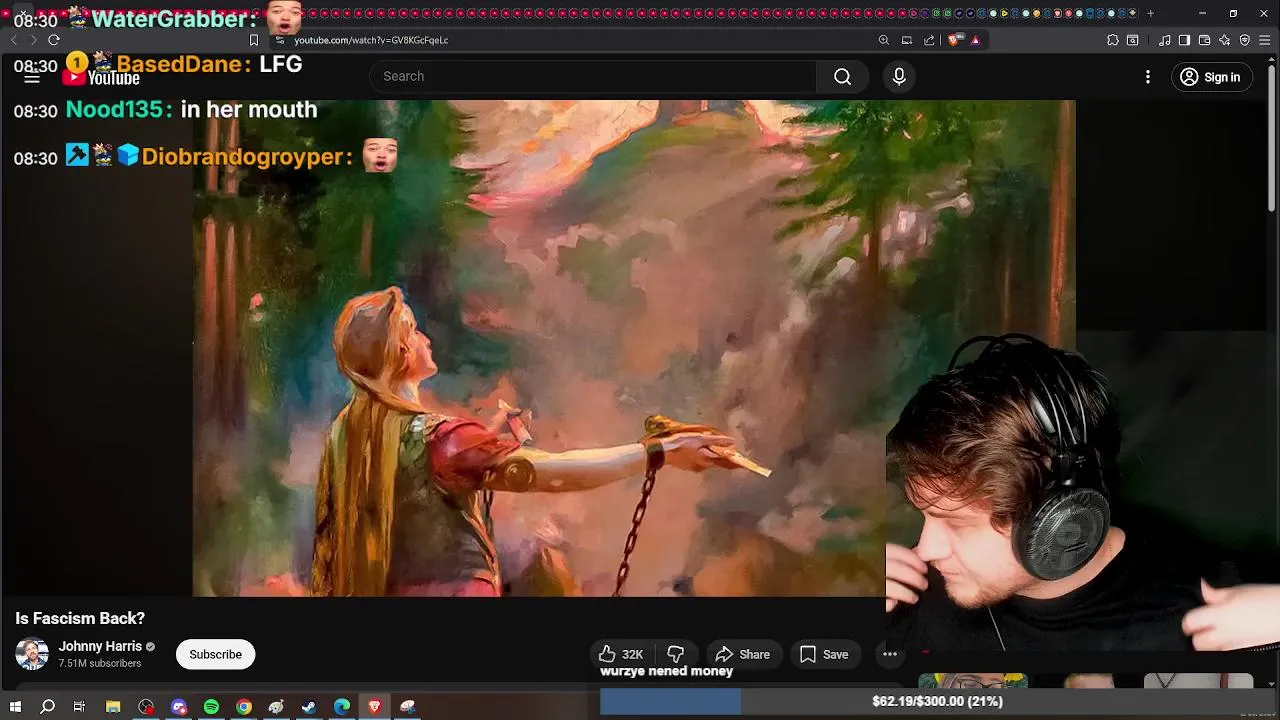The height and width of the screenshot is (720, 1280).
Task: Submit search with magnifier button
Action: [x=843, y=77]
